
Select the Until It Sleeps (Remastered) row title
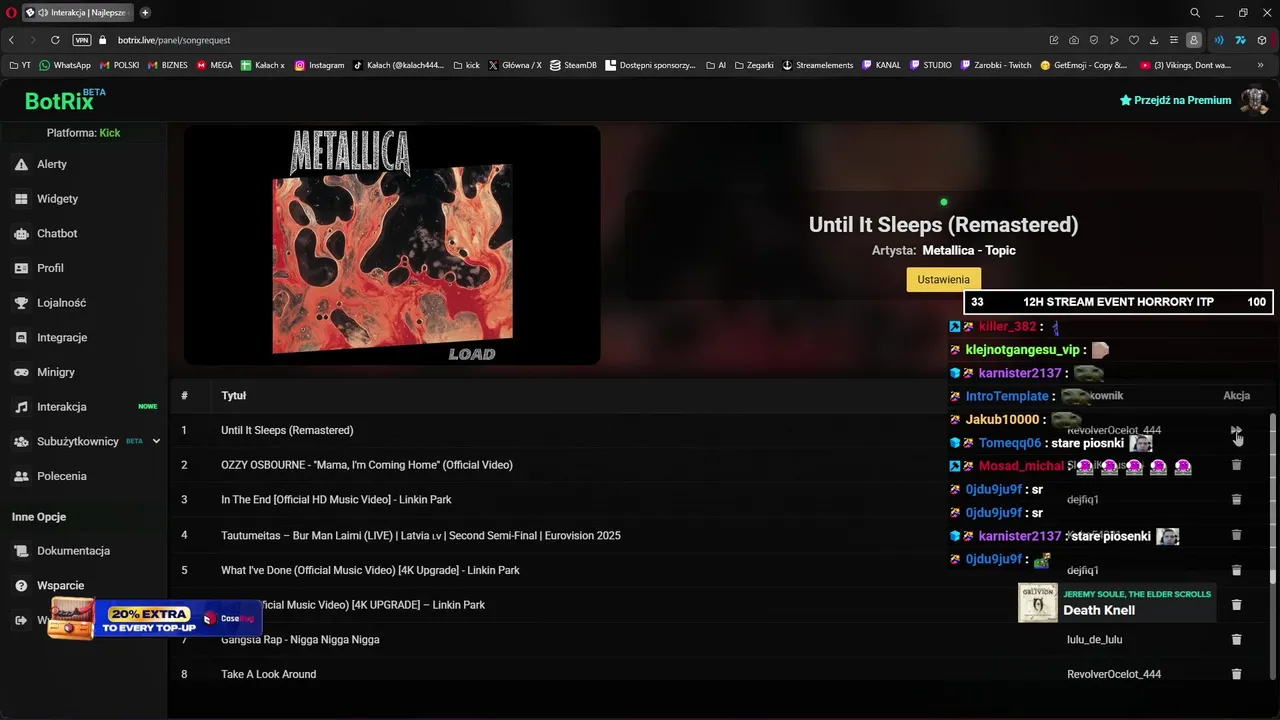pos(287,430)
